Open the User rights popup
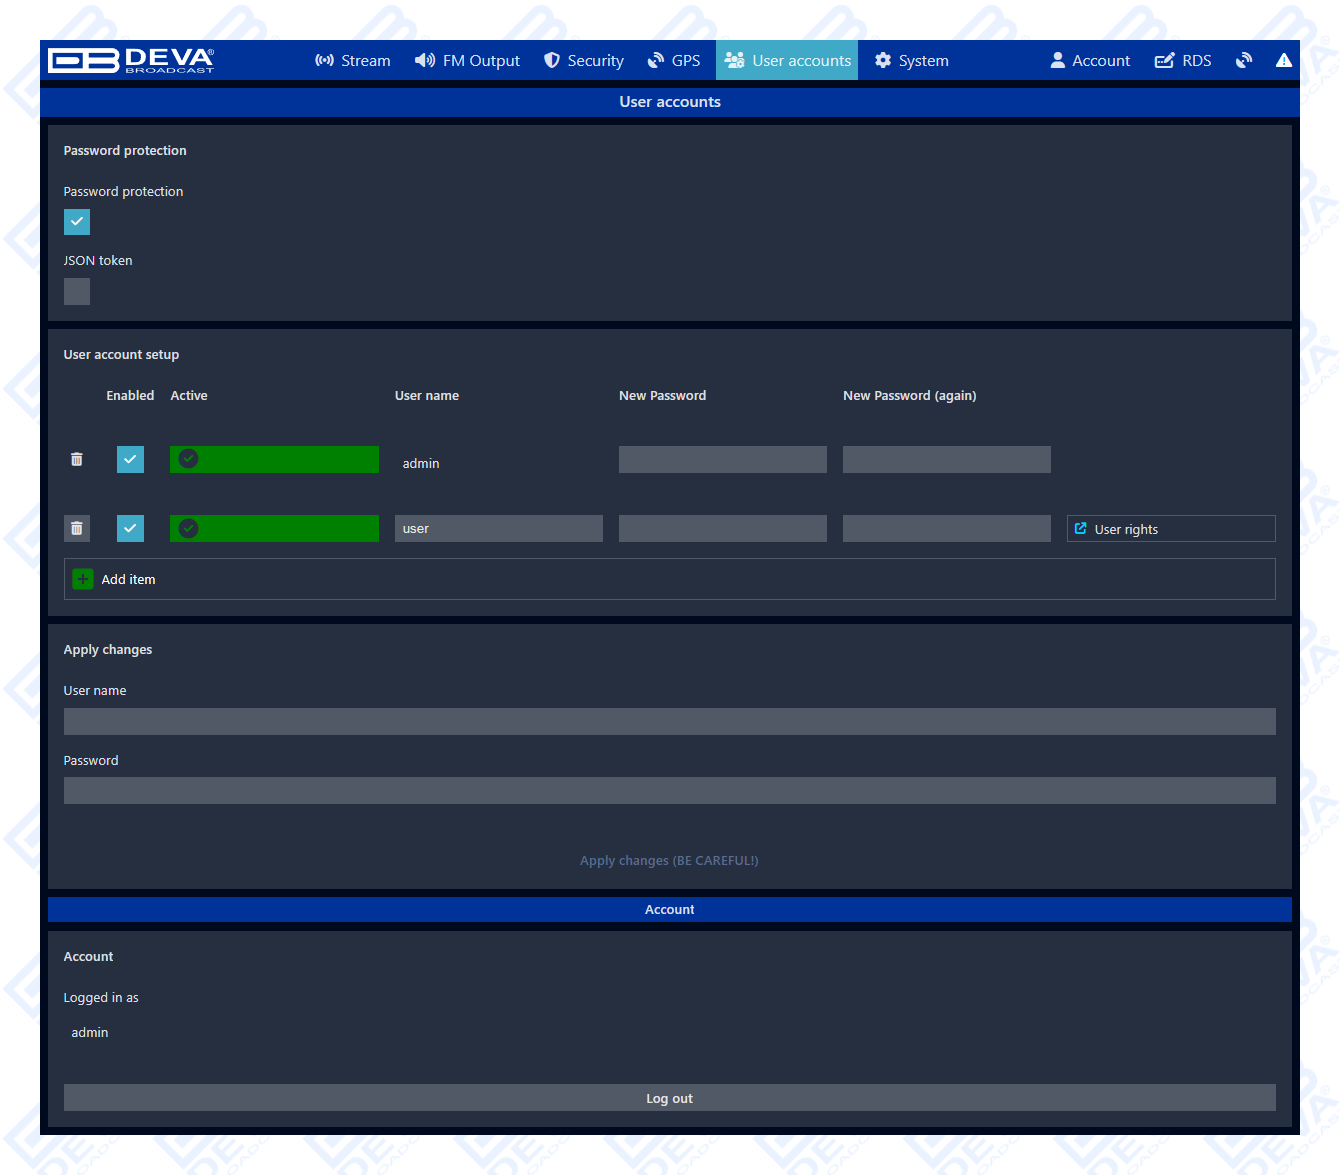 1170,529
